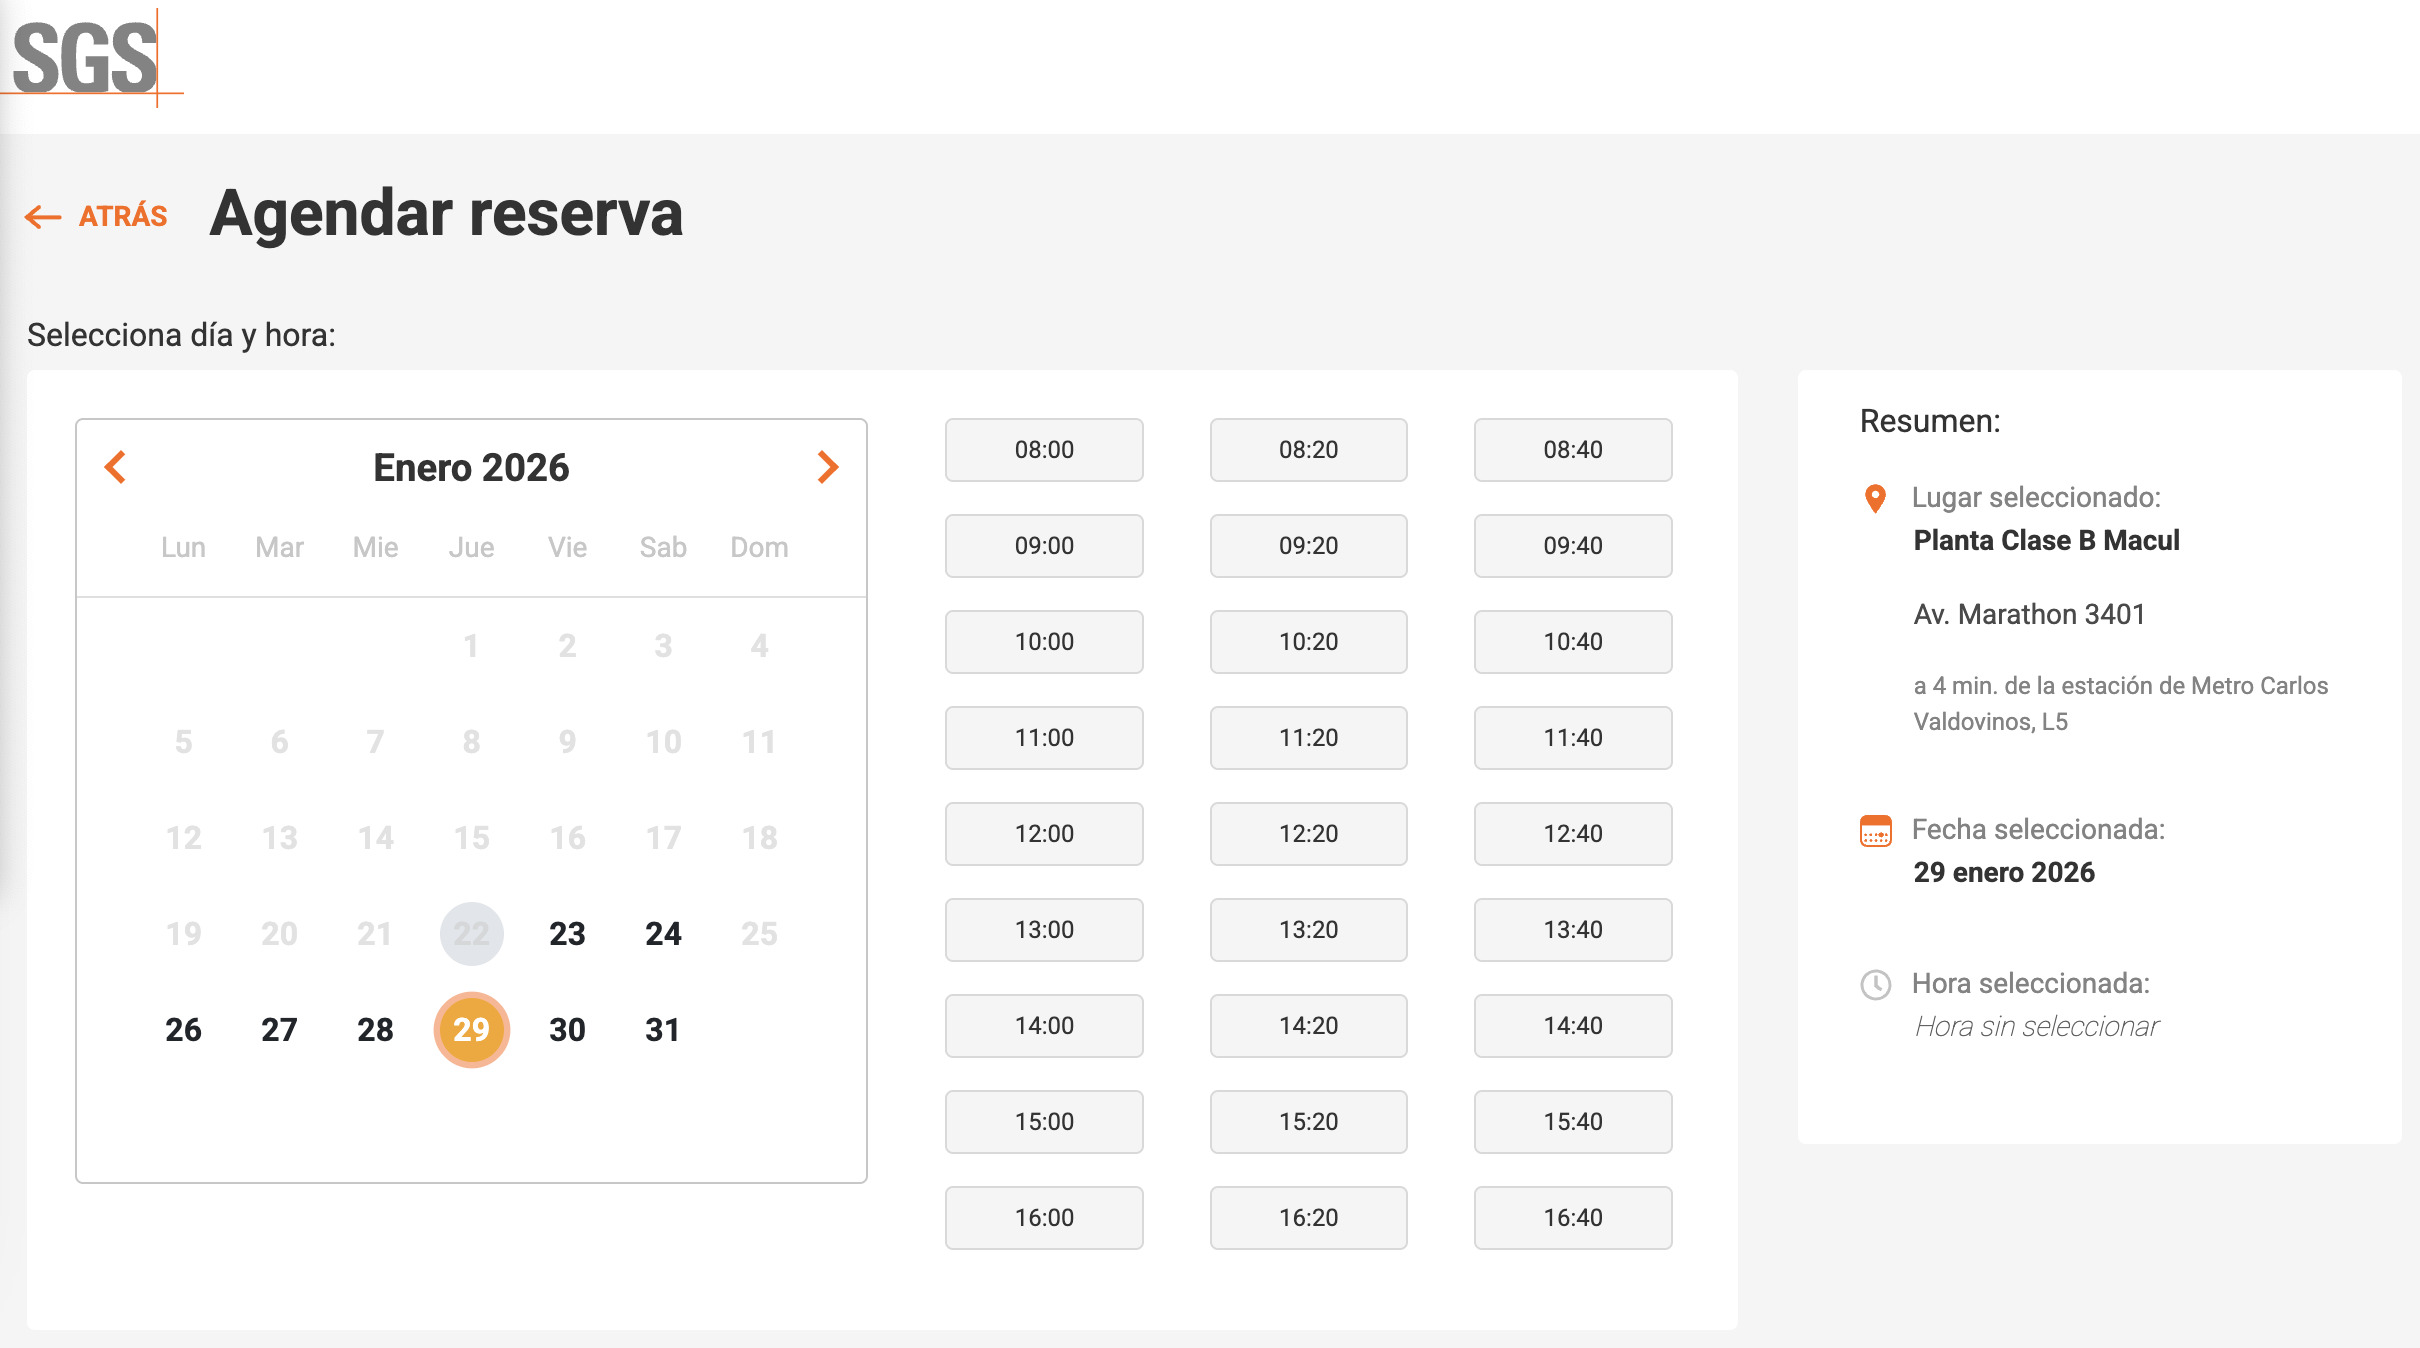Viewport: 2420px width, 1348px height.
Task: Select day 30 in the calendar
Action: [567, 1030]
